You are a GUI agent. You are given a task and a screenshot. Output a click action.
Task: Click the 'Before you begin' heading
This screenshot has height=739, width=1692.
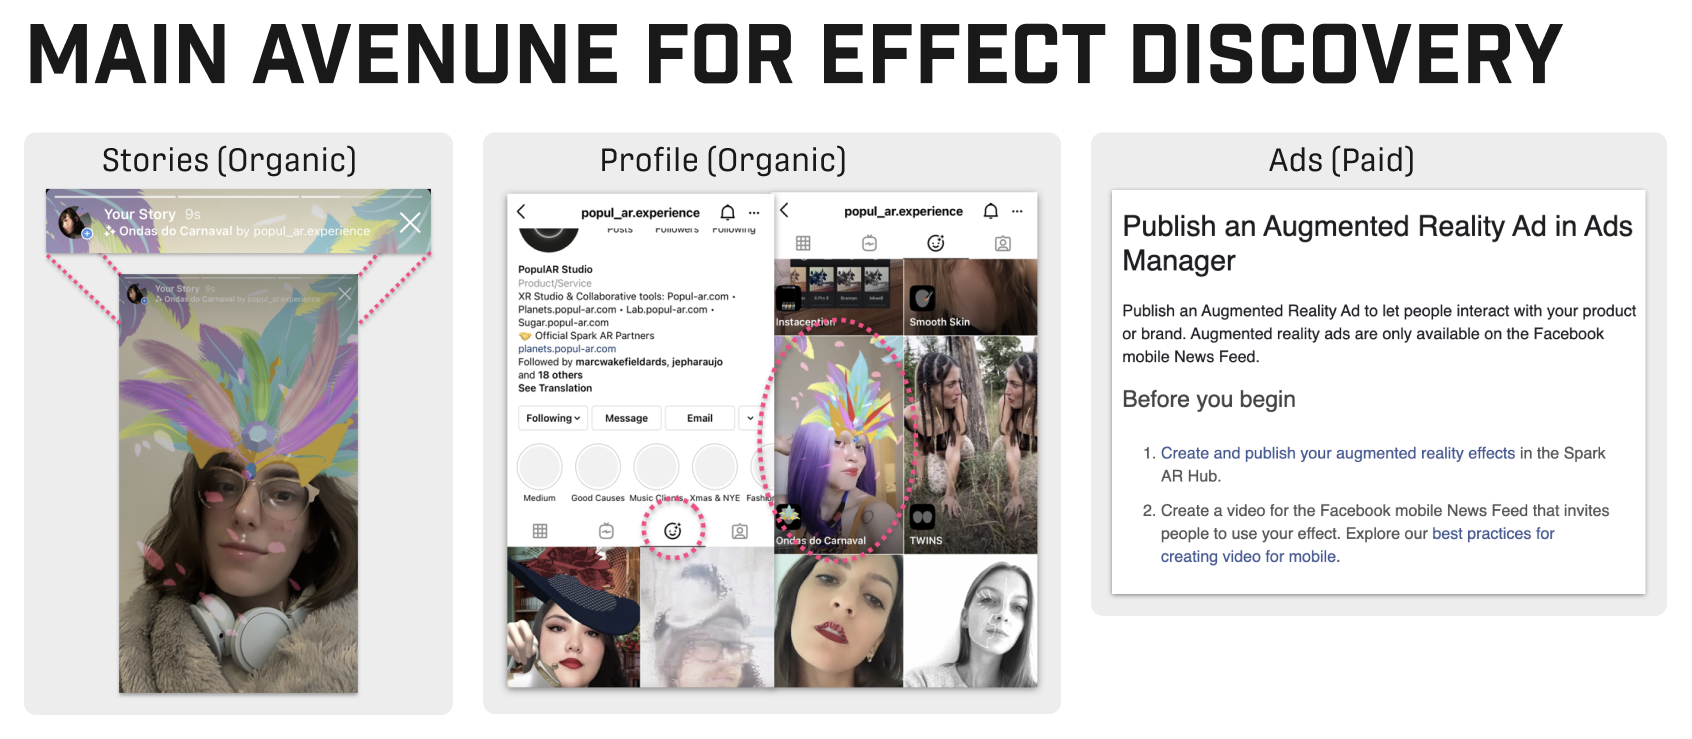click(1208, 399)
